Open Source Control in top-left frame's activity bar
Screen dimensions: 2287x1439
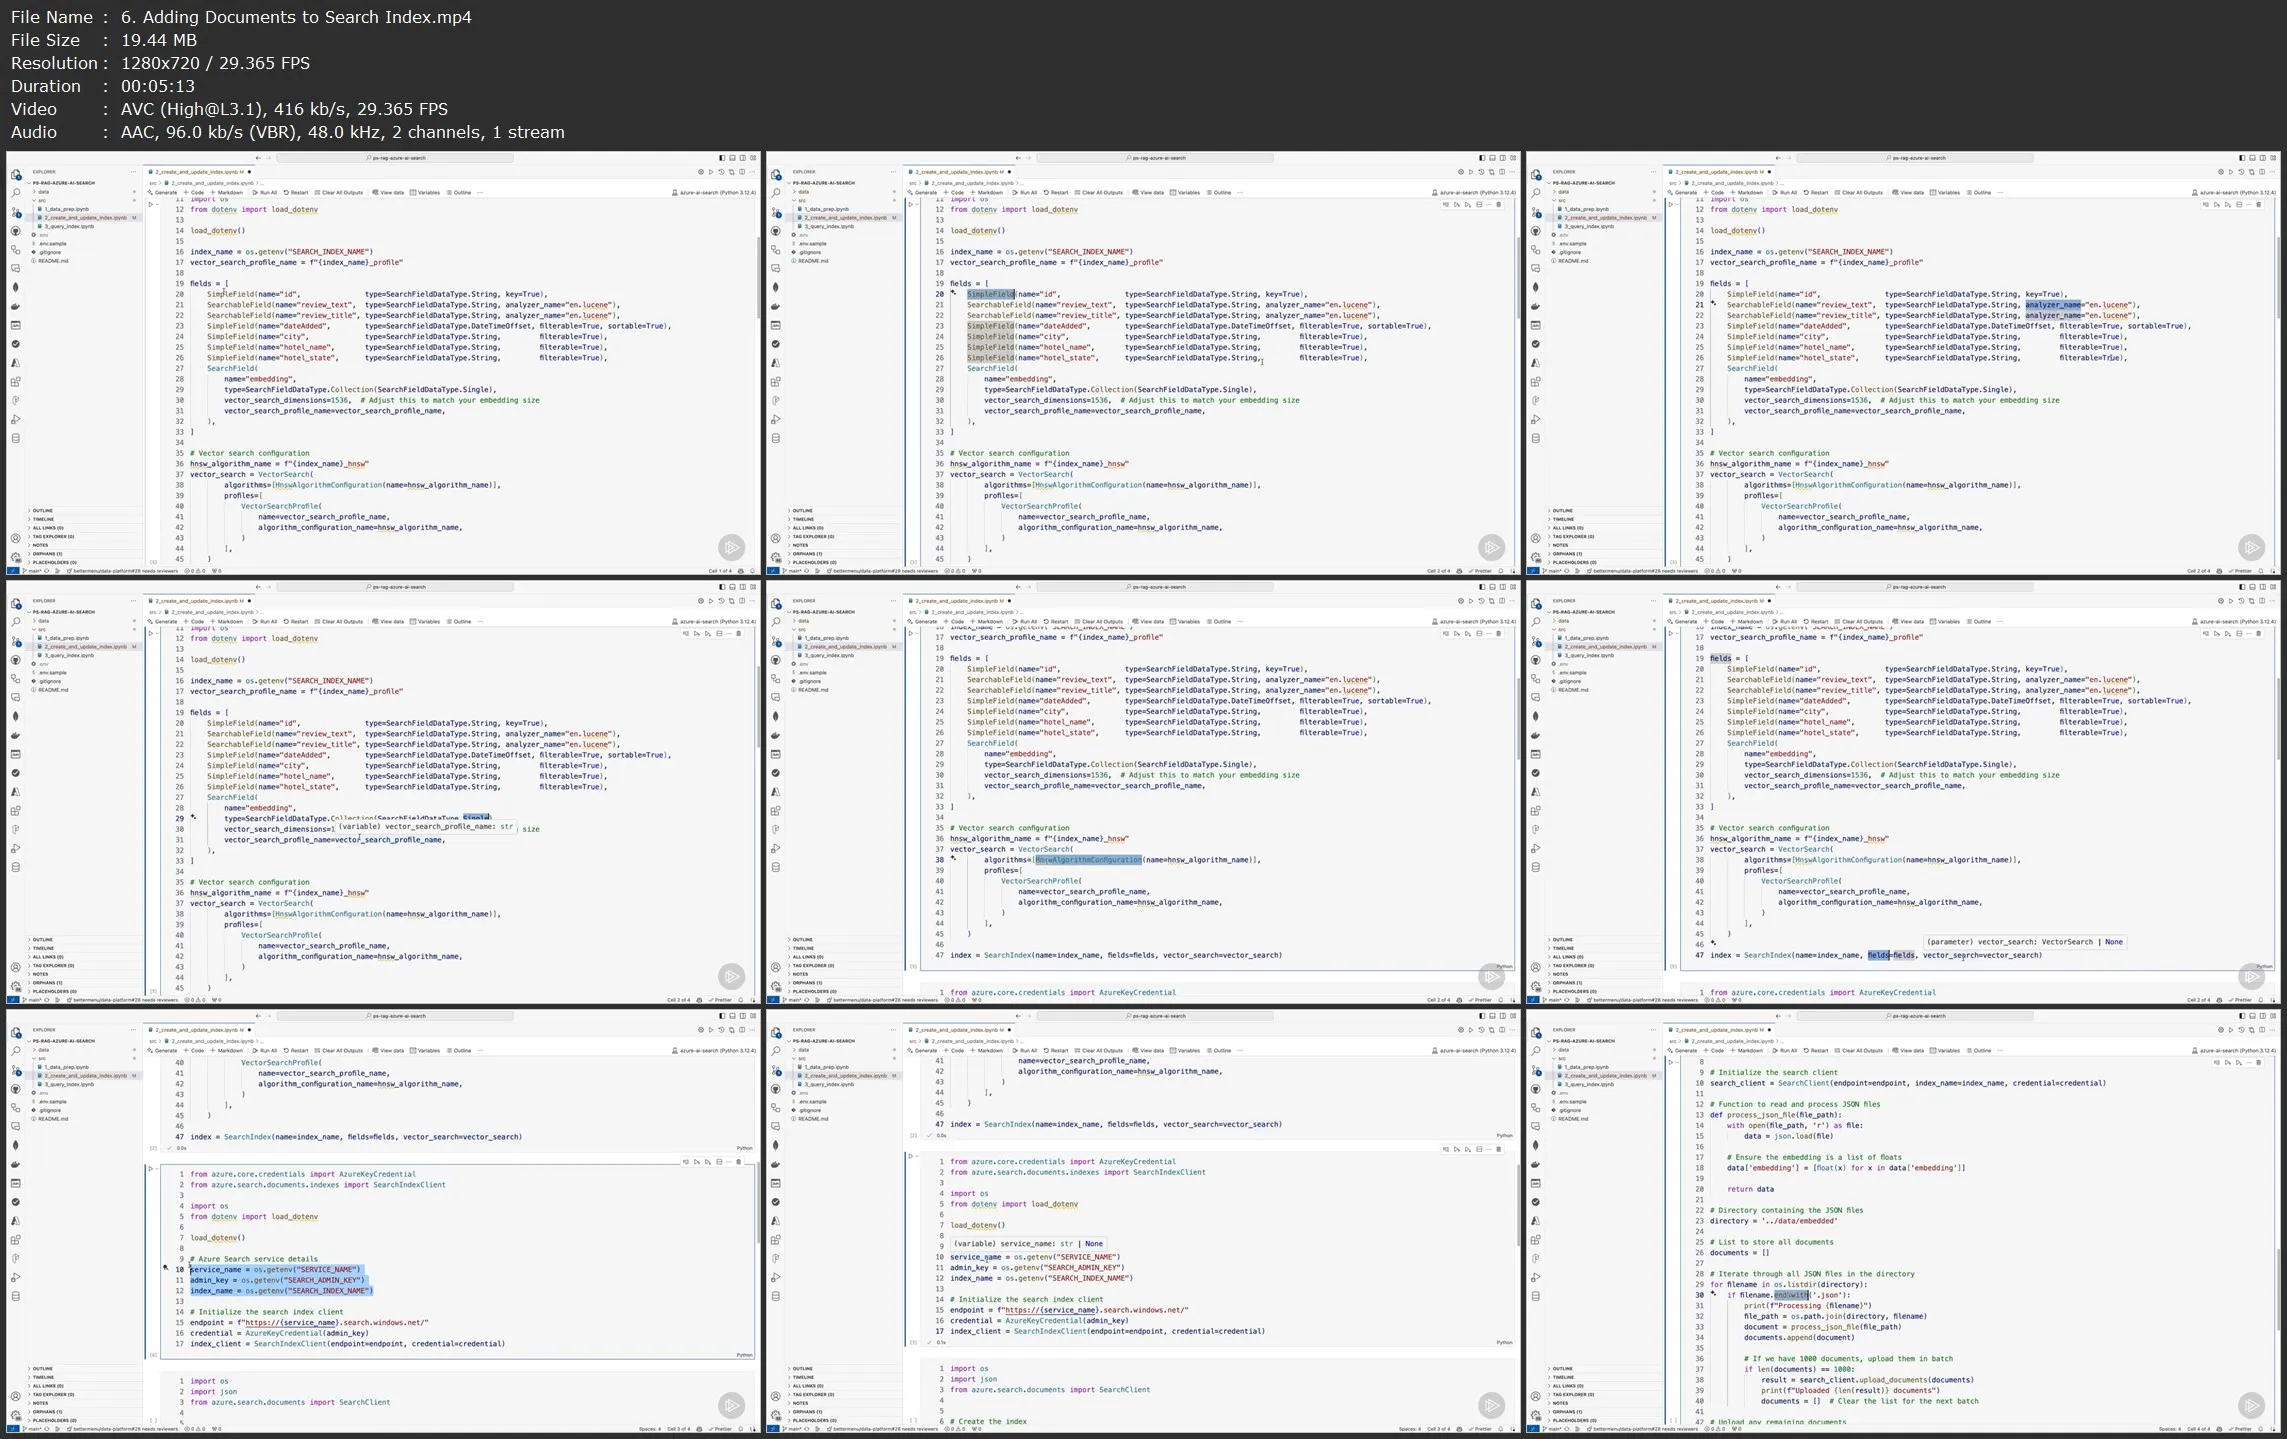pos(16,212)
